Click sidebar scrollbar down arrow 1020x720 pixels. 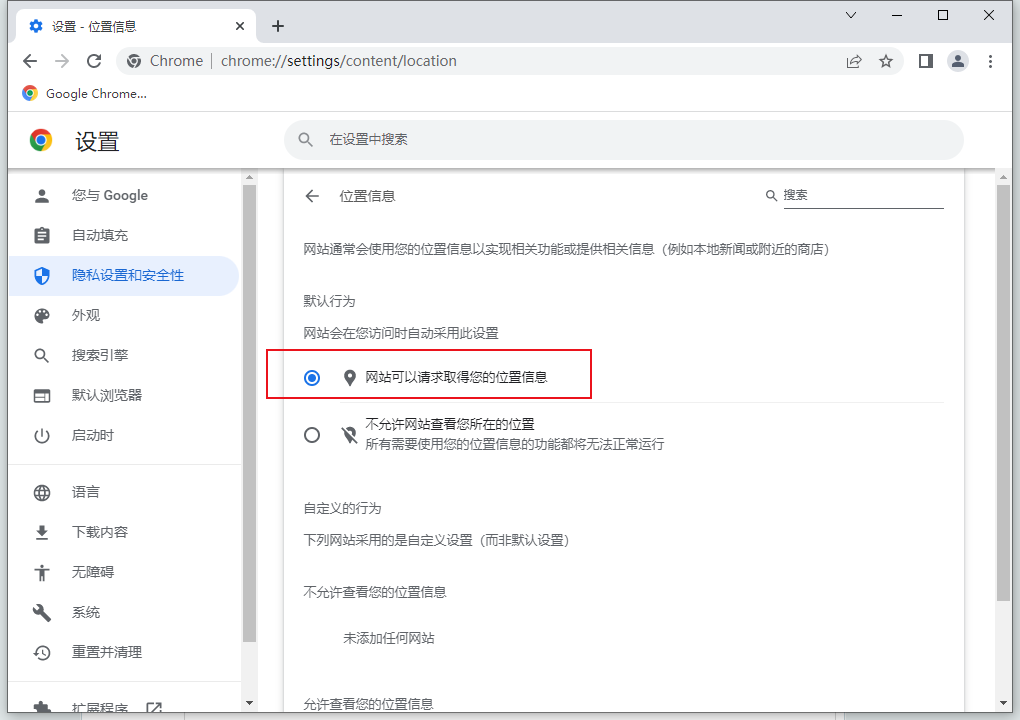(249, 703)
